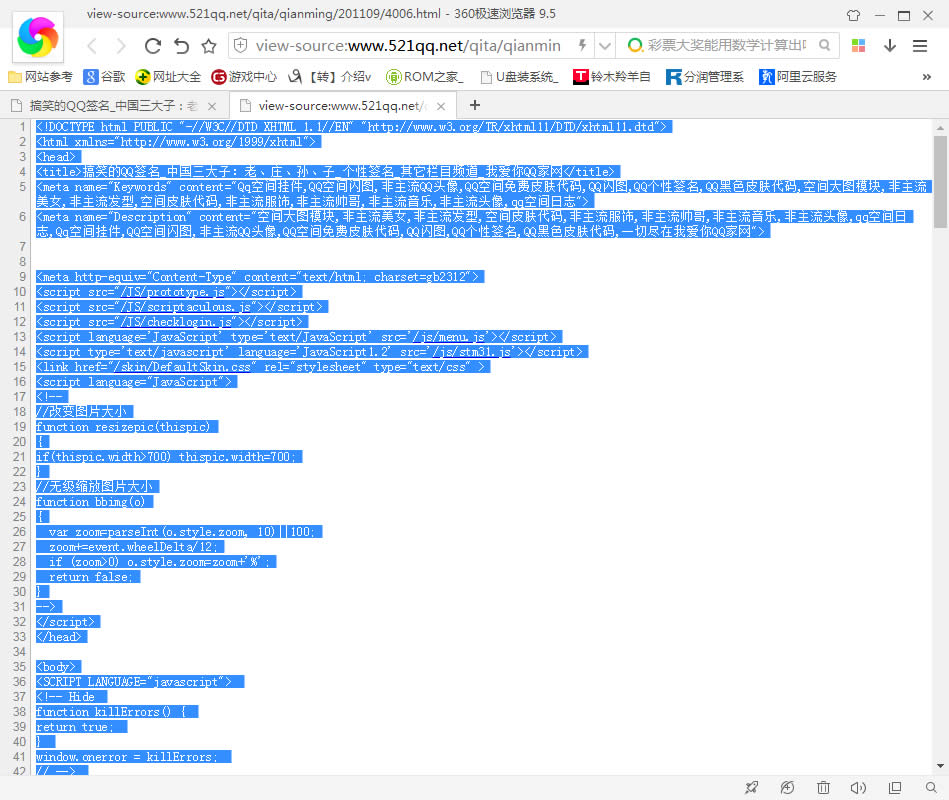Open the 阿里云服务 bookmark
Screen dimensions: 949x800
[798, 77]
